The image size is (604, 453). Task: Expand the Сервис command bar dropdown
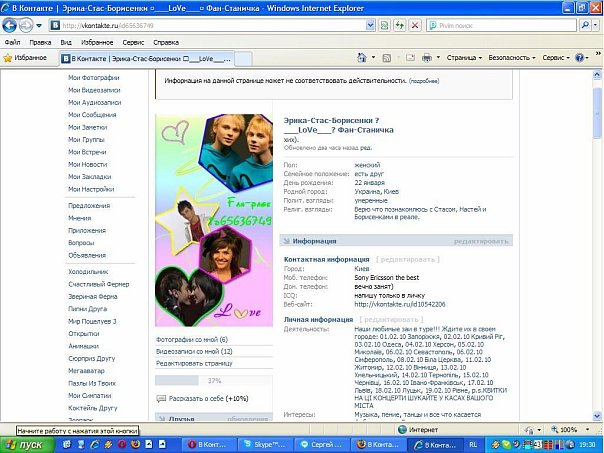click(558, 58)
